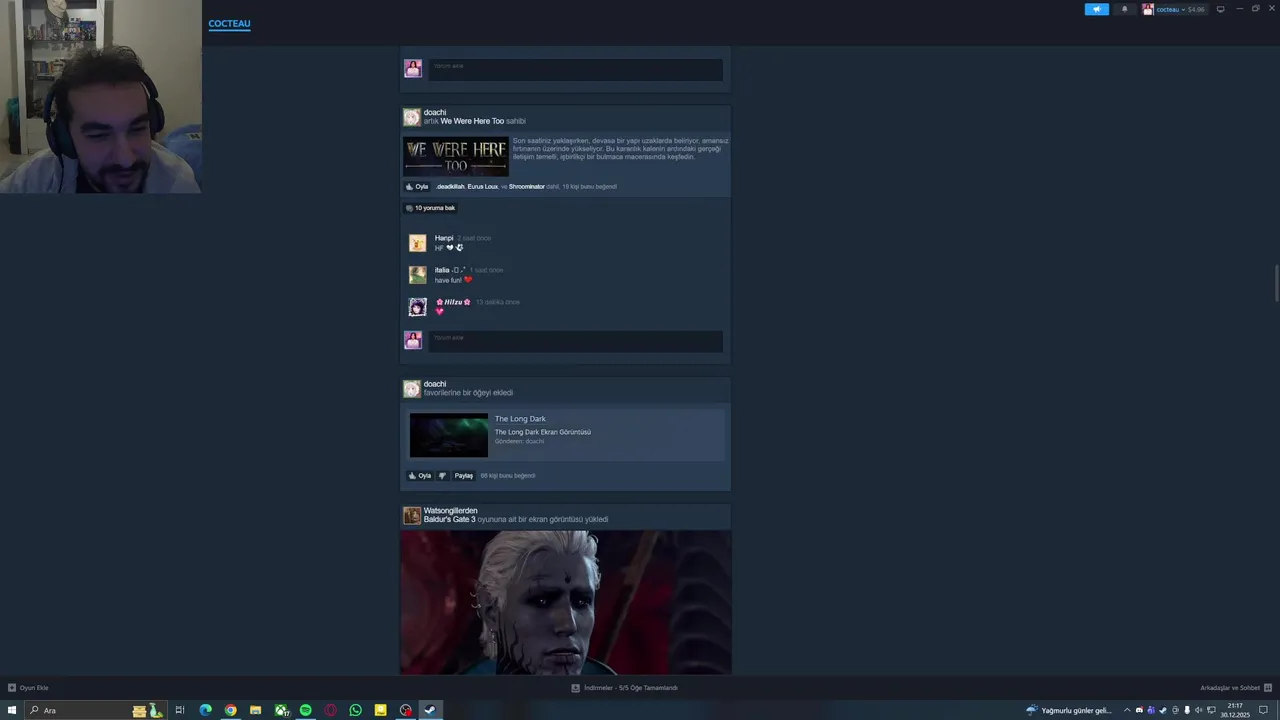The width and height of the screenshot is (1280, 720).
Task: Click the comment box at the top of feed
Action: point(575,70)
